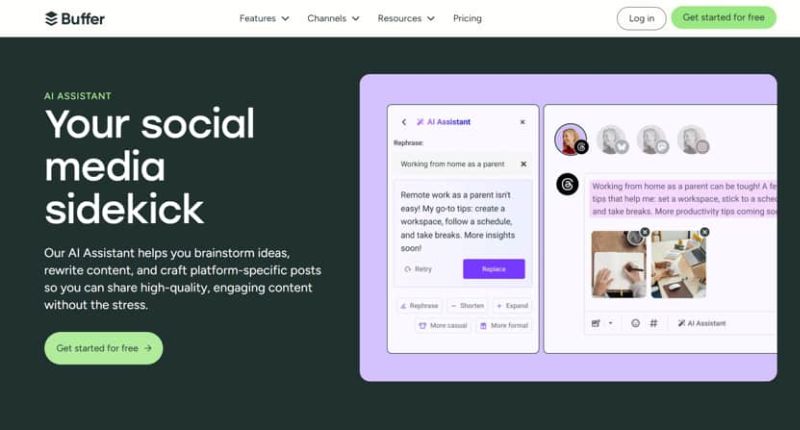Select the Threads channel icon beside post
Screen dimensions: 800x430
(567, 184)
